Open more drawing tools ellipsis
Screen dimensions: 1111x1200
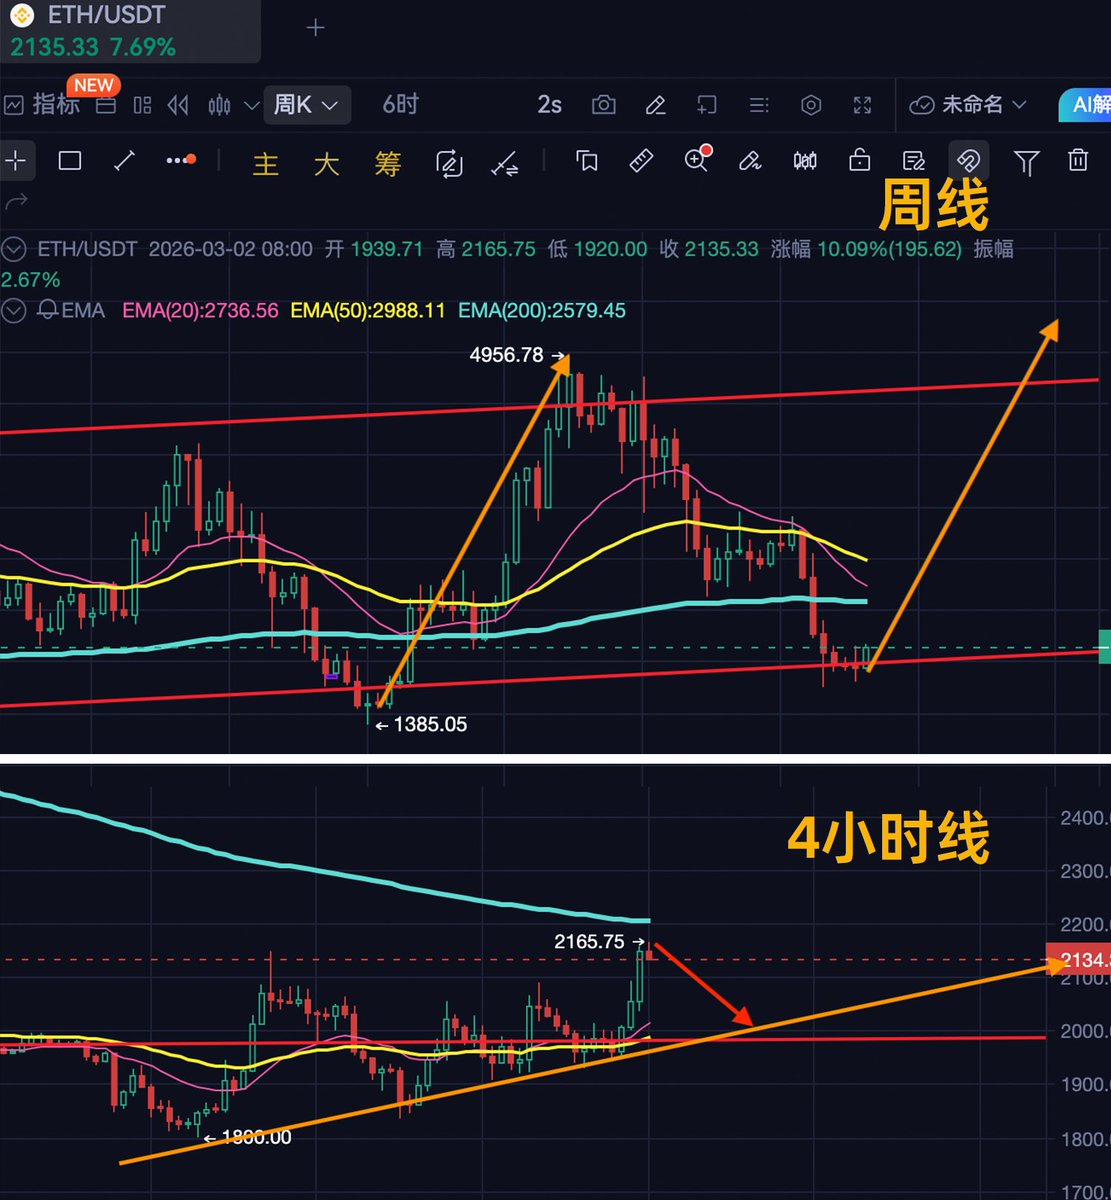[x=180, y=160]
